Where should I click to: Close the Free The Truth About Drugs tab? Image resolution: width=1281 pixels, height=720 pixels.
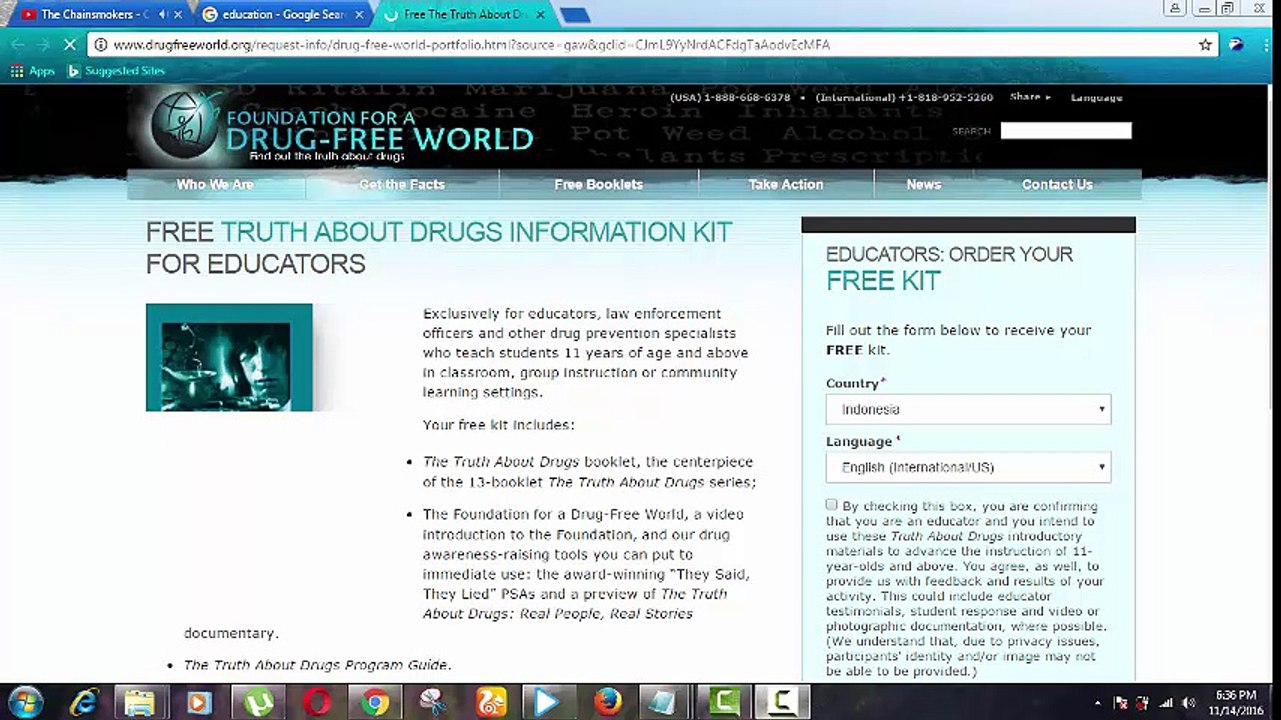540,14
